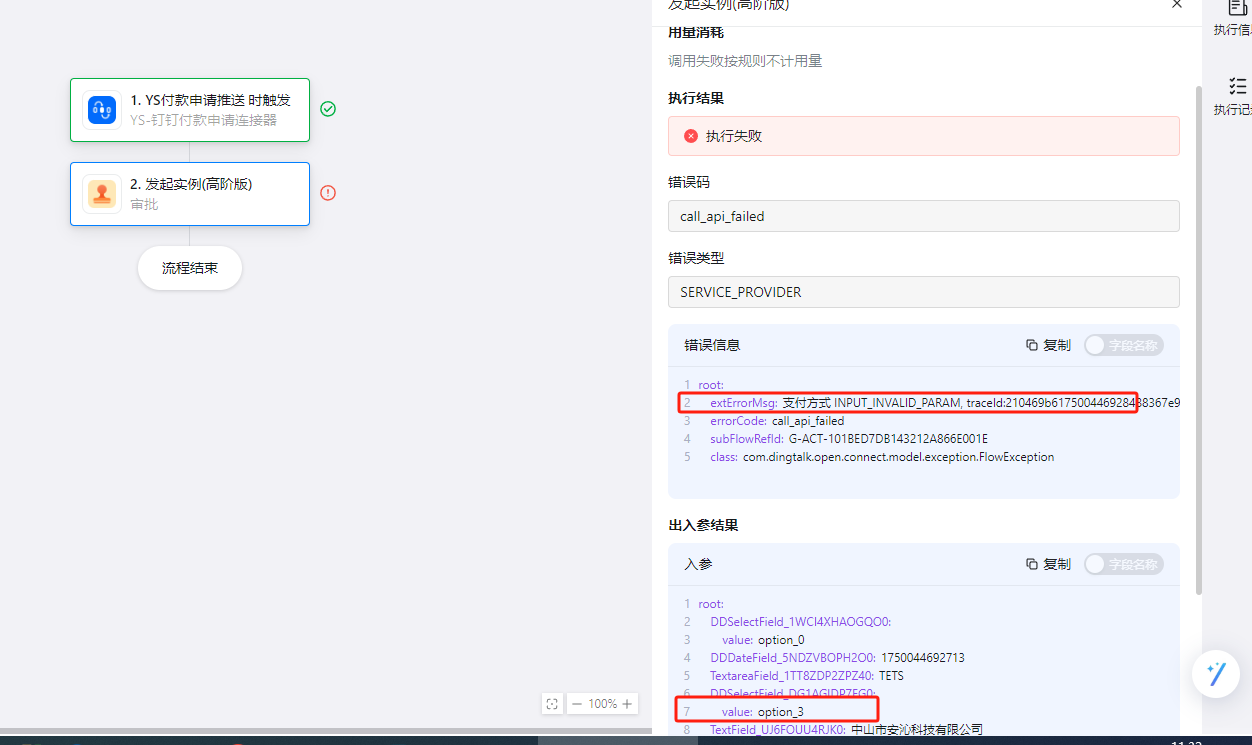1252x745 pixels.
Task: Click the 执行结果 section heading
Action: tap(696, 98)
